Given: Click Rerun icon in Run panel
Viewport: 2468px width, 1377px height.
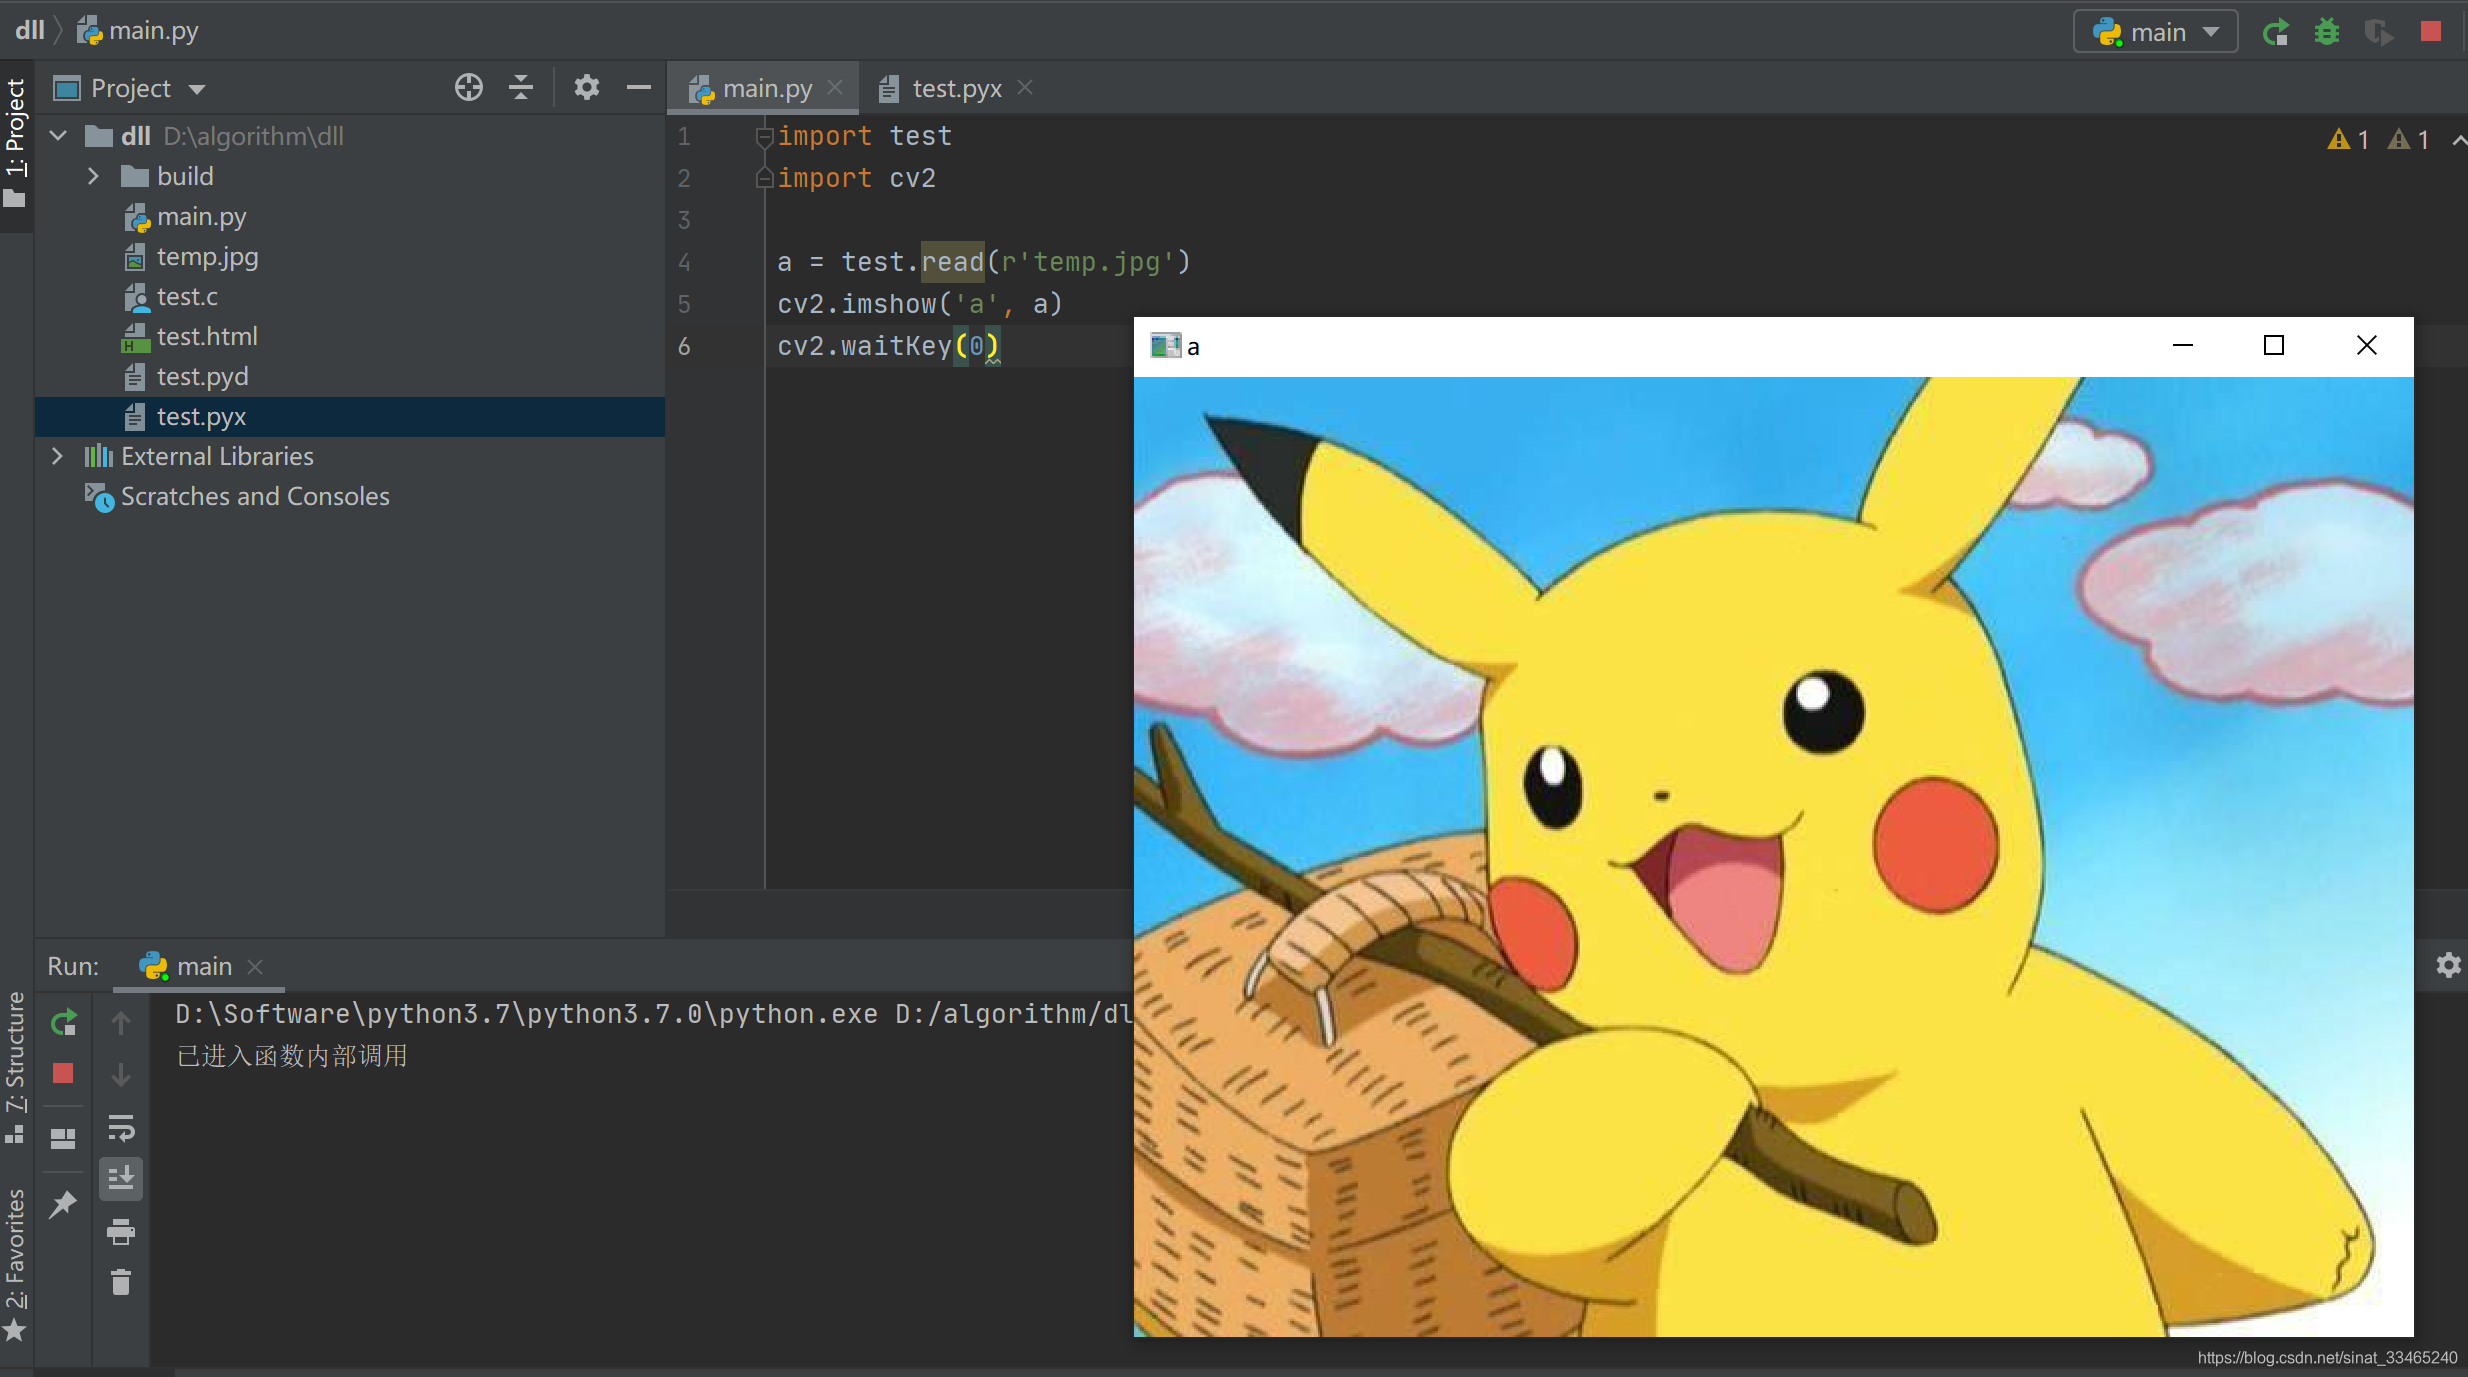Looking at the screenshot, I should 63,1022.
